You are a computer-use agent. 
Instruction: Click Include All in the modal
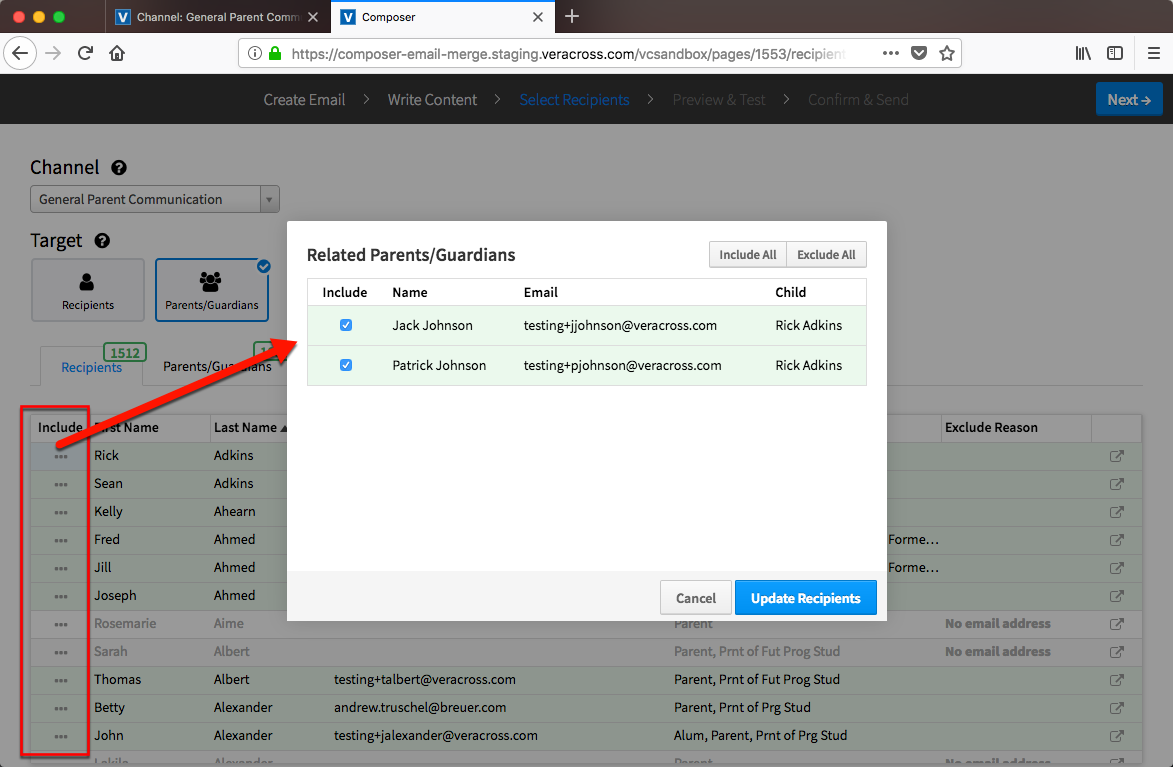tap(747, 254)
